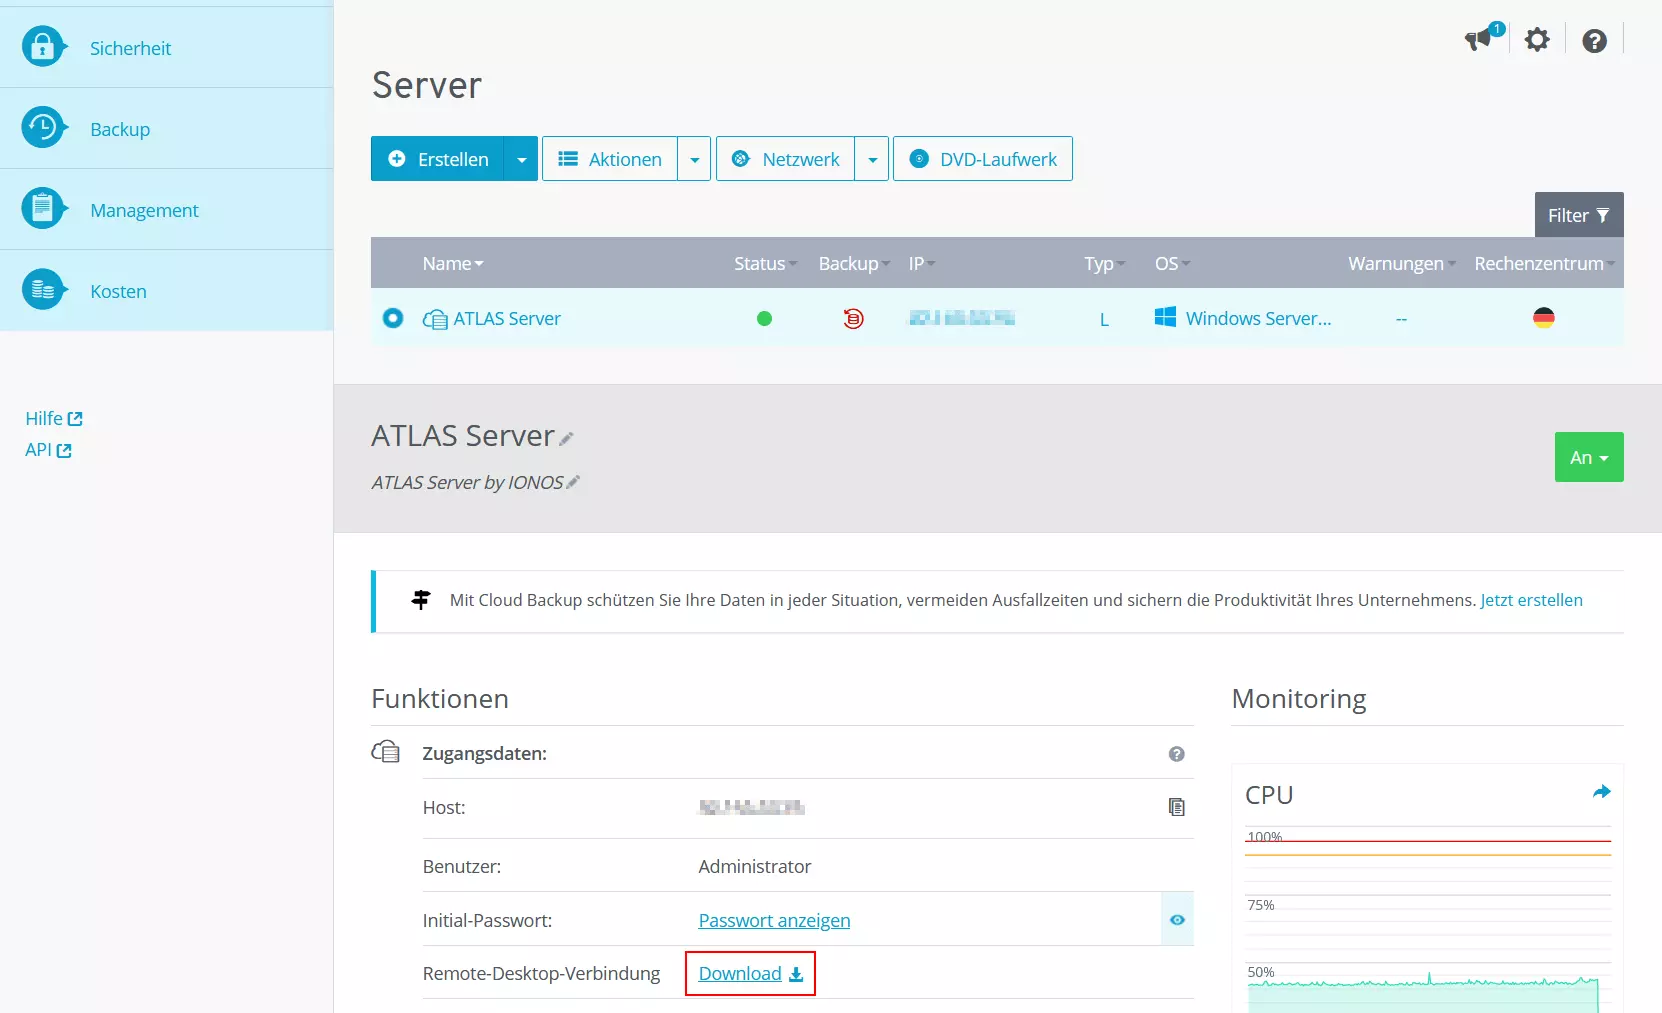Sort by Name column
This screenshot has height=1013, width=1662.
[453, 263]
